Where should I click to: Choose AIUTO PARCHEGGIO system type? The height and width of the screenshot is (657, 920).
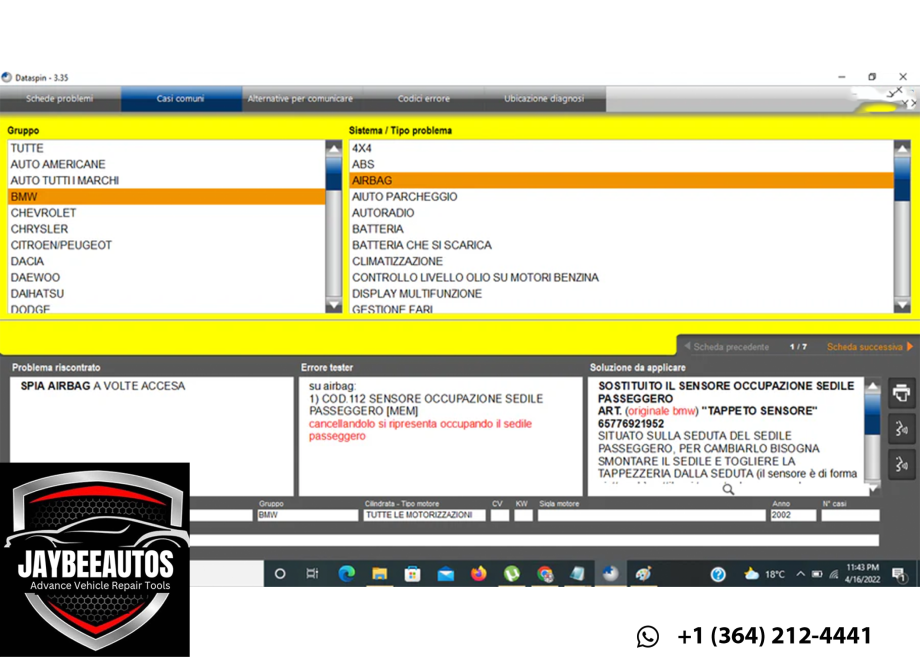click(621, 197)
